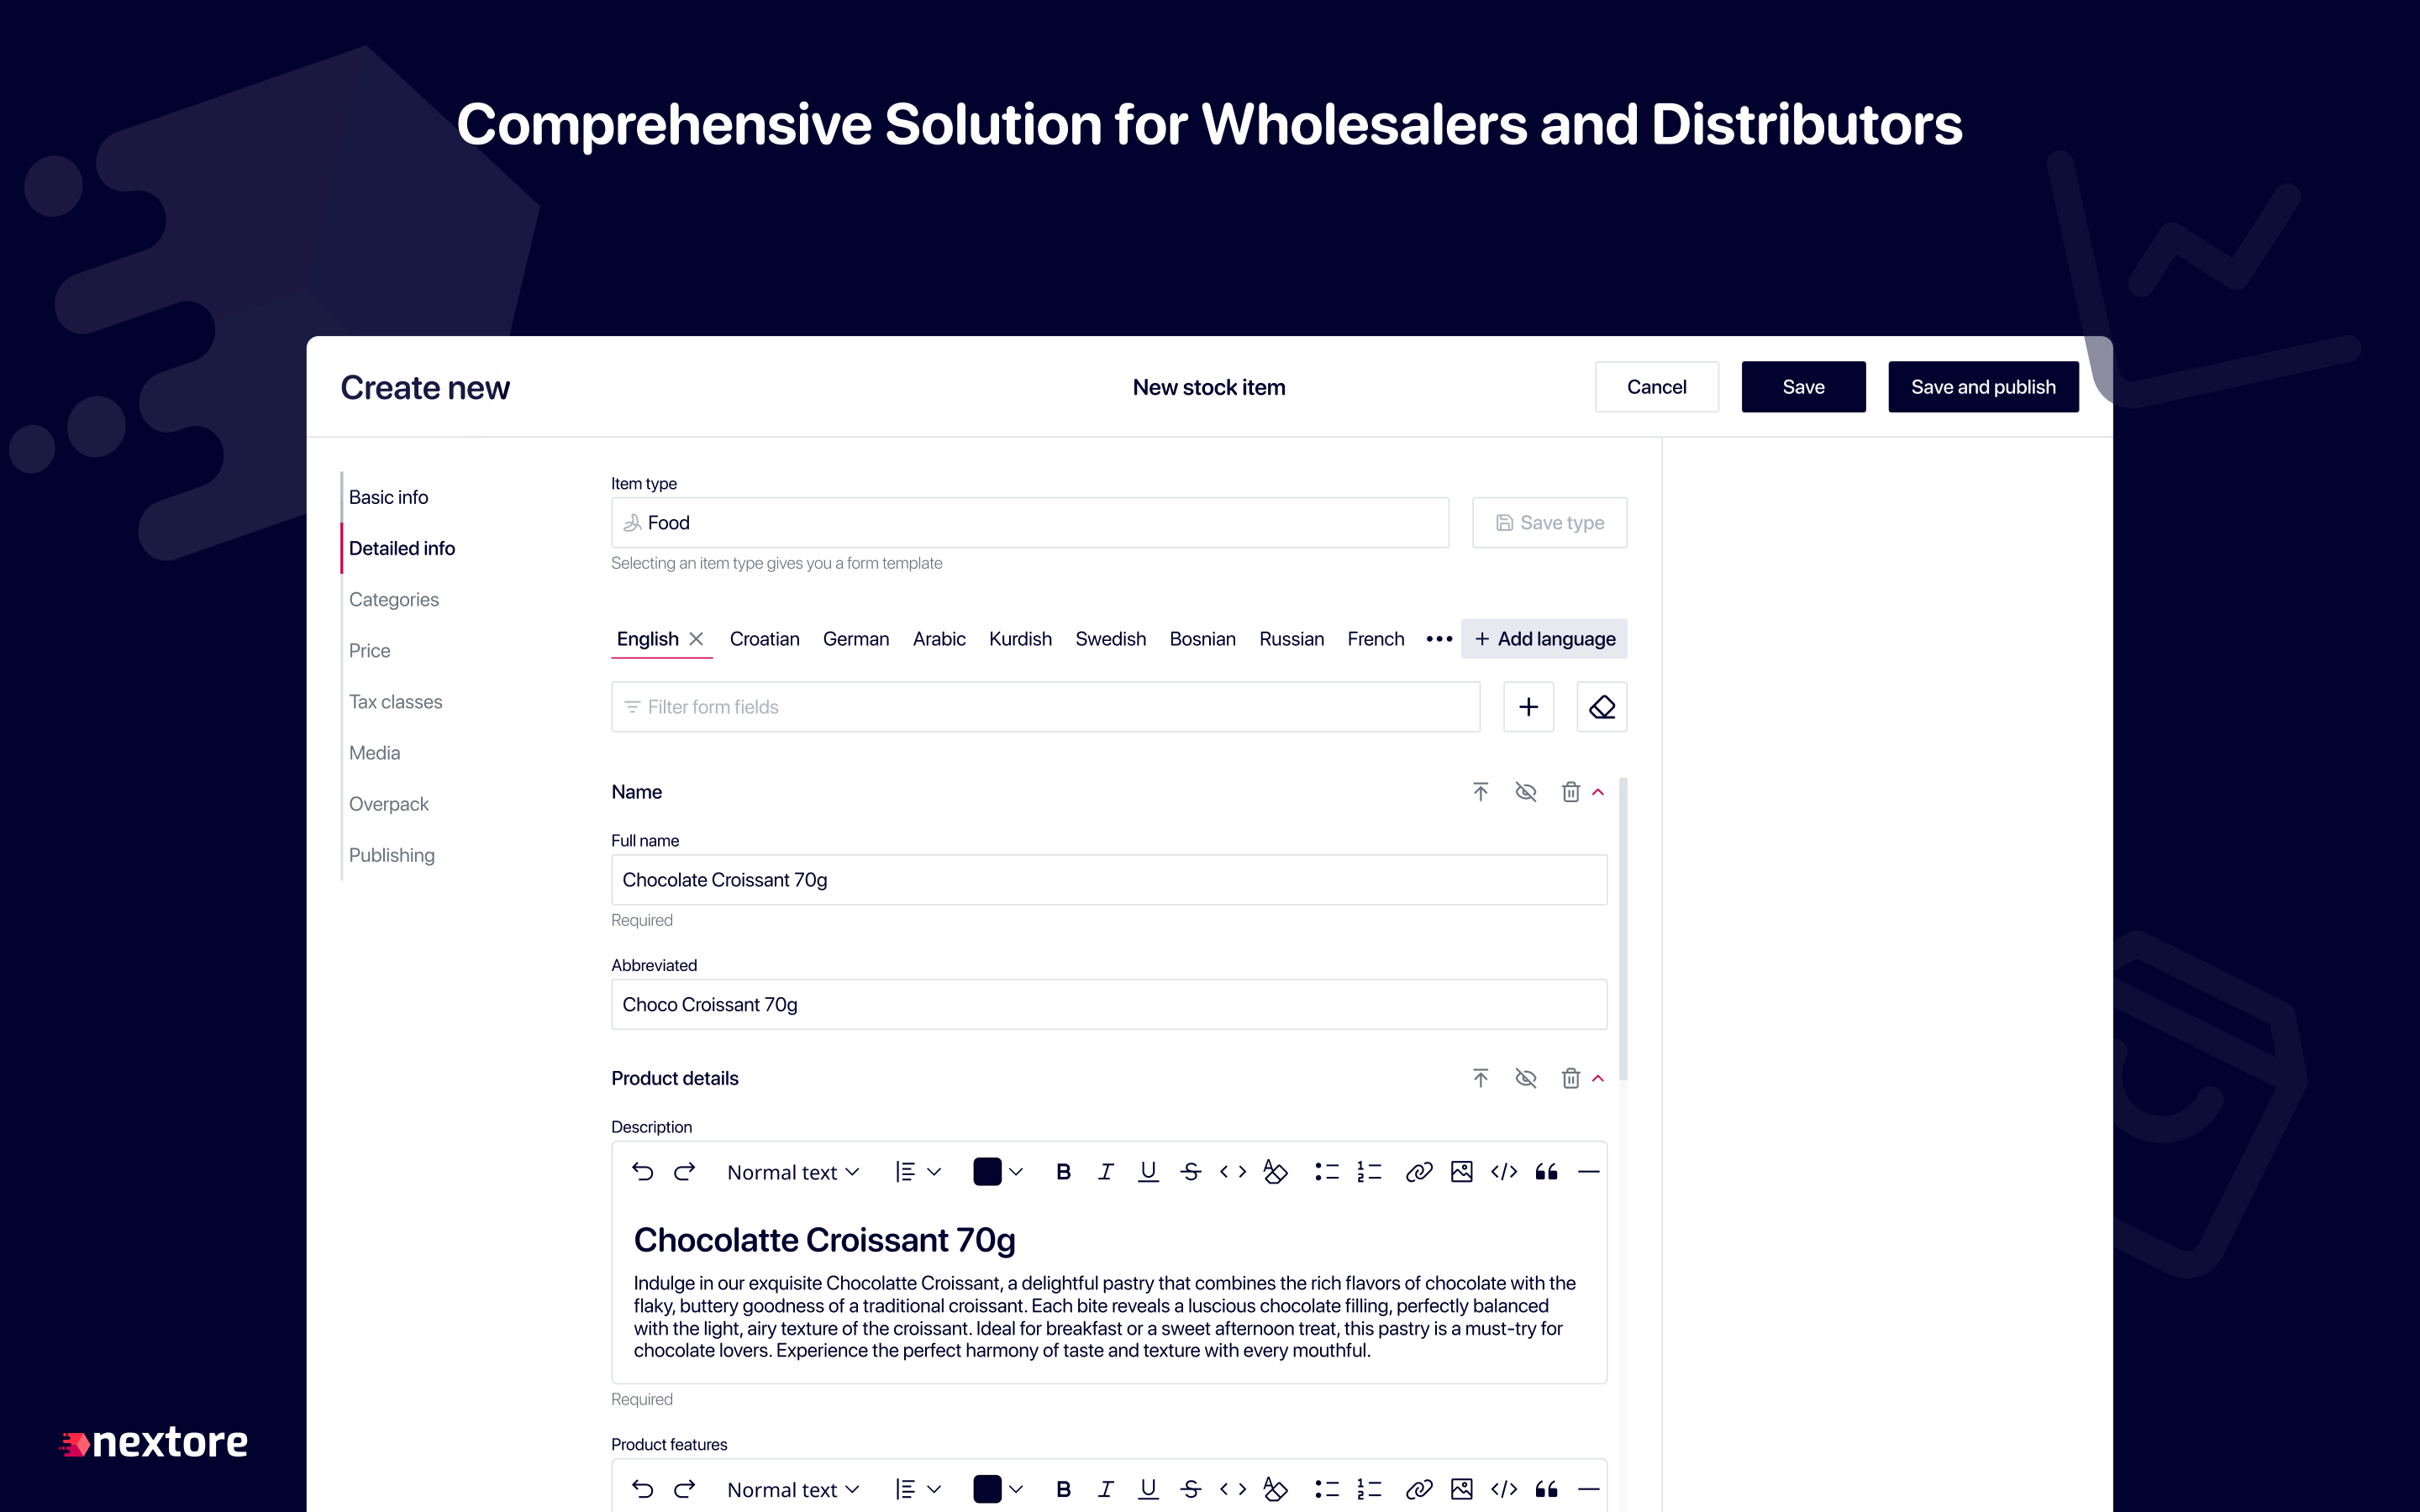Switch to the Croatian language tab
The height and width of the screenshot is (1512, 2420).
click(764, 639)
